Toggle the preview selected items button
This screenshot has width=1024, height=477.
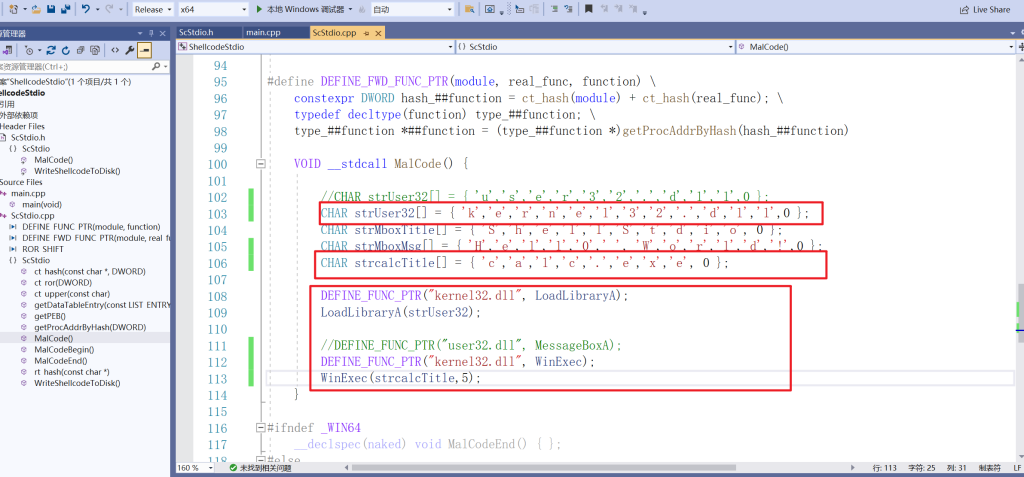[x=145, y=49]
